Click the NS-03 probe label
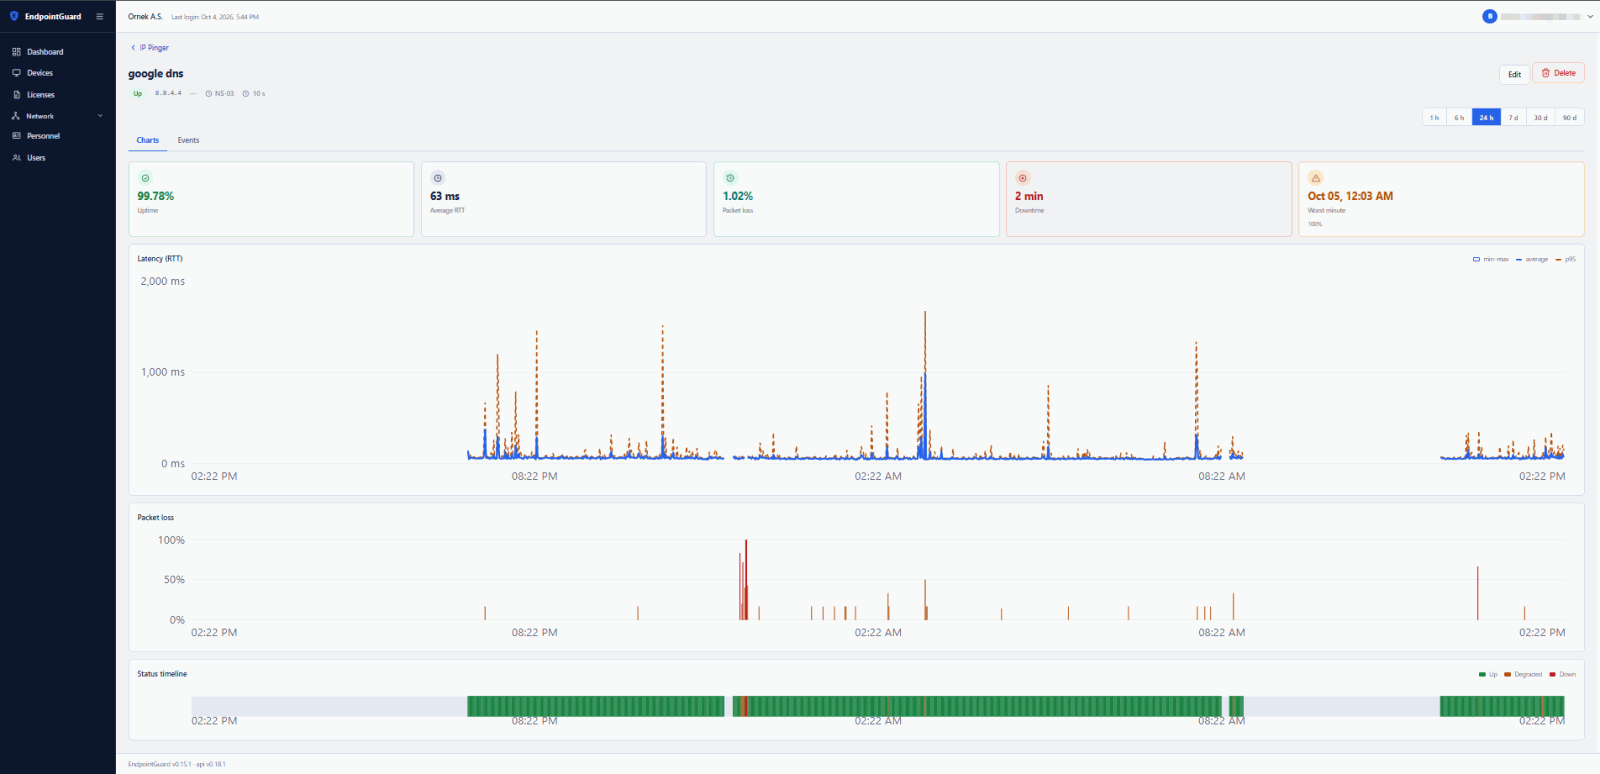The height and width of the screenshot is (774, 1600). (x=220, y=94)
